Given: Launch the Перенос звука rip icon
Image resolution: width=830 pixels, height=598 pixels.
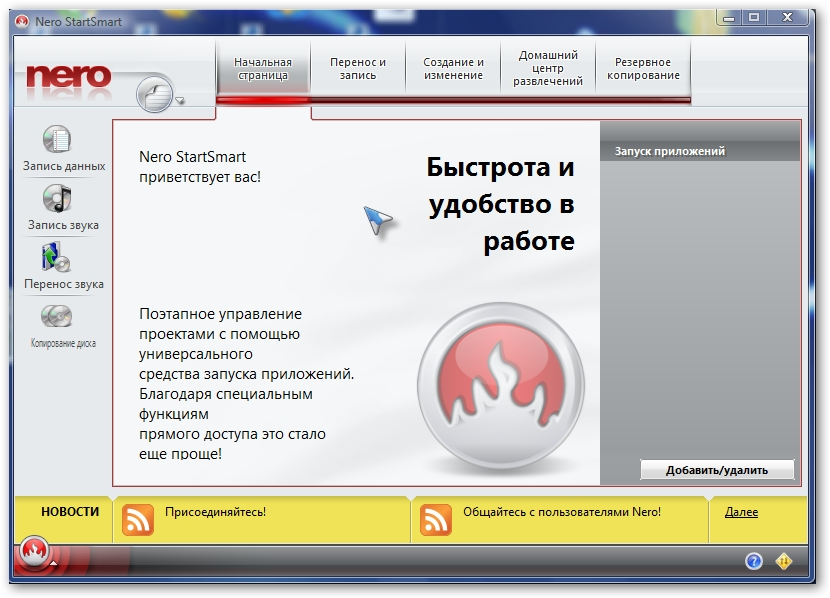Looking at the screenshot, I should coord(56,257).
